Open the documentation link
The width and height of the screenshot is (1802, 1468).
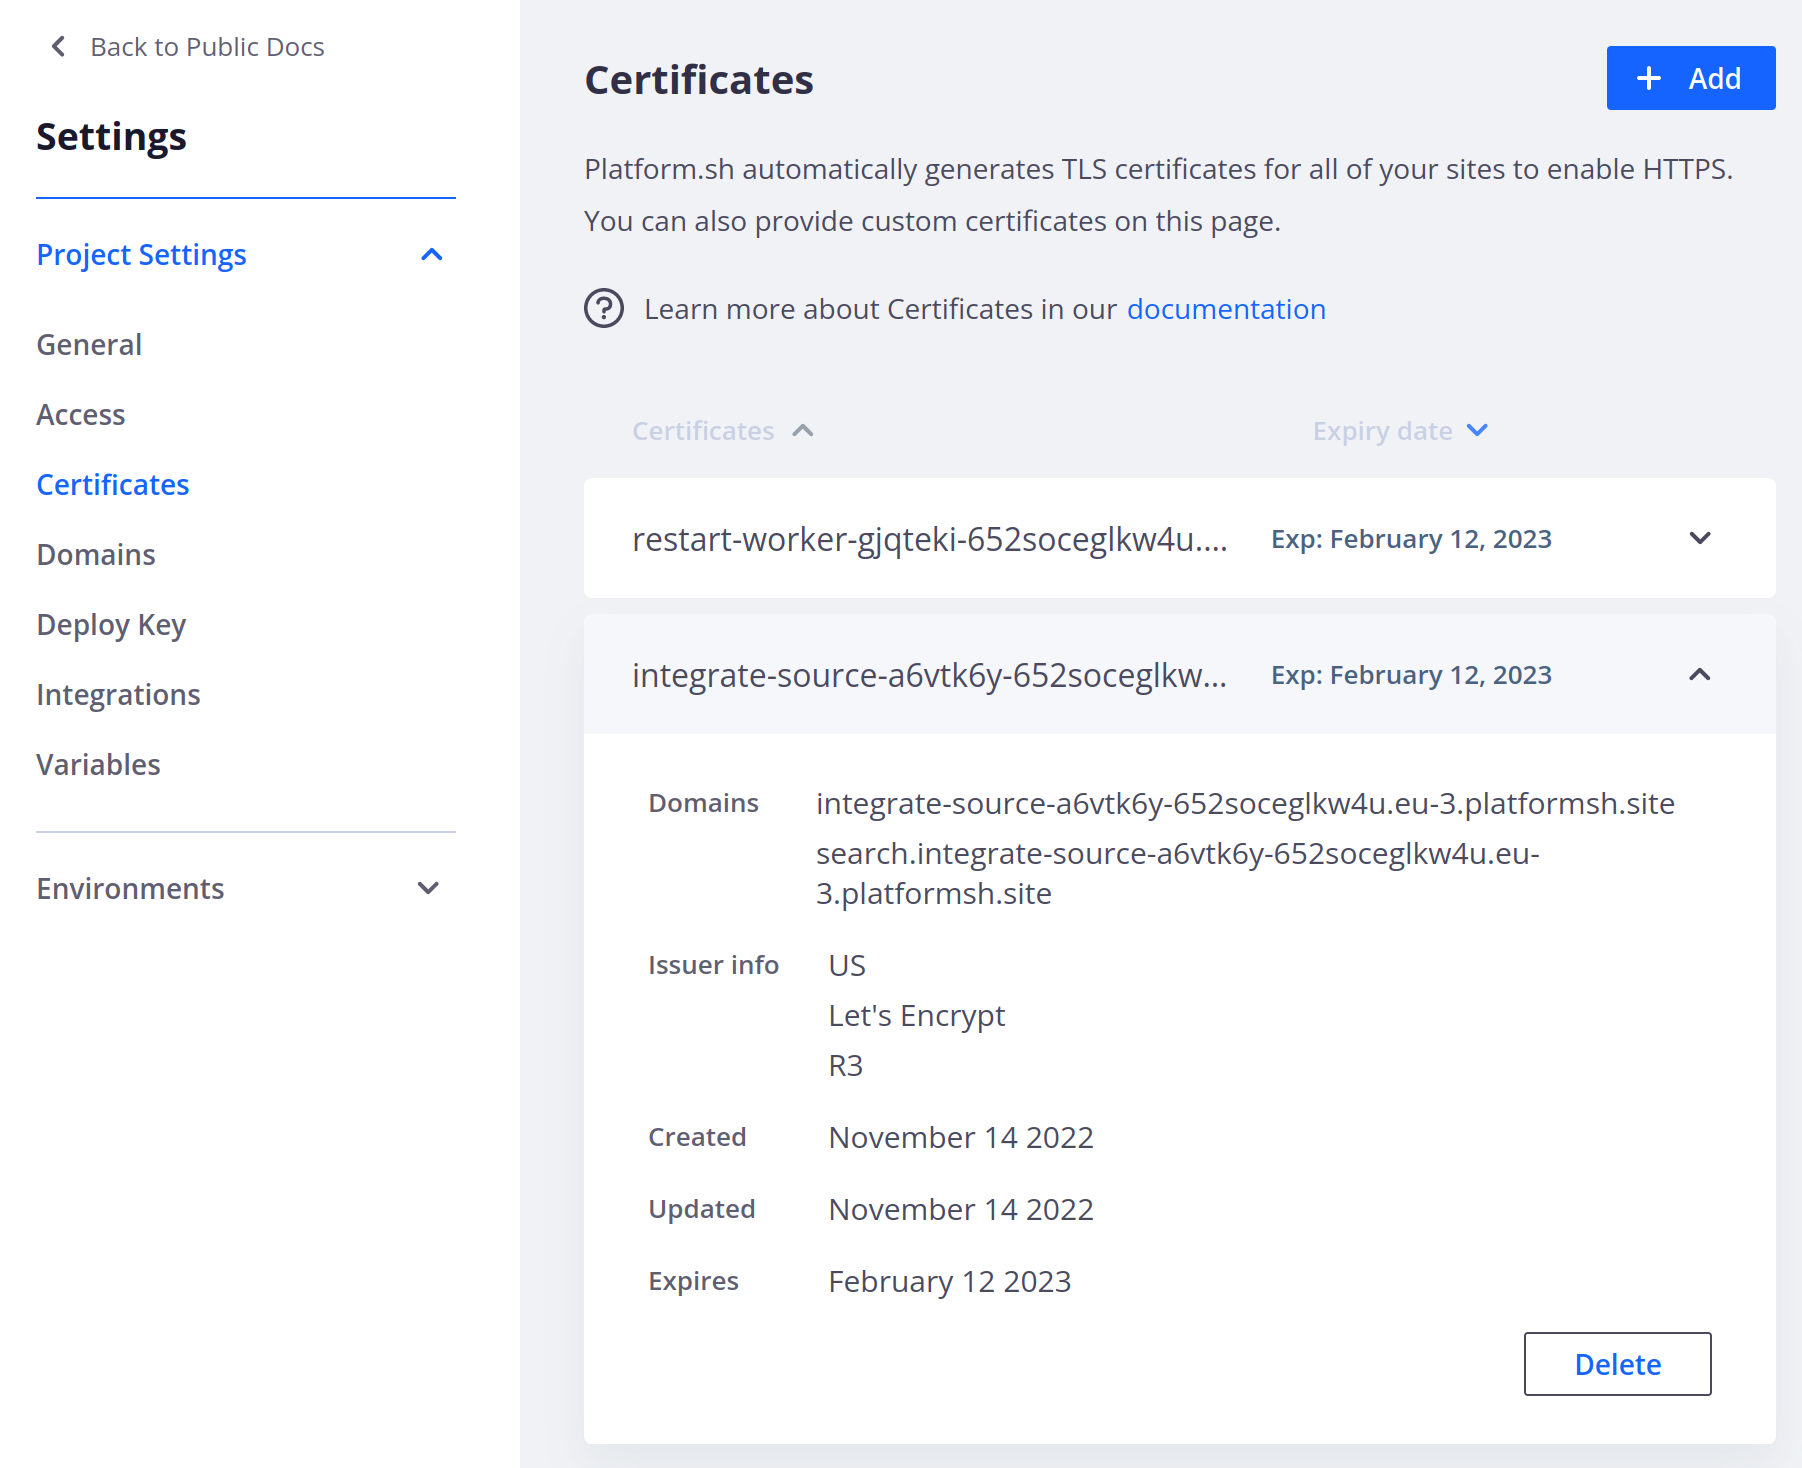click(x=1226, y=309)
